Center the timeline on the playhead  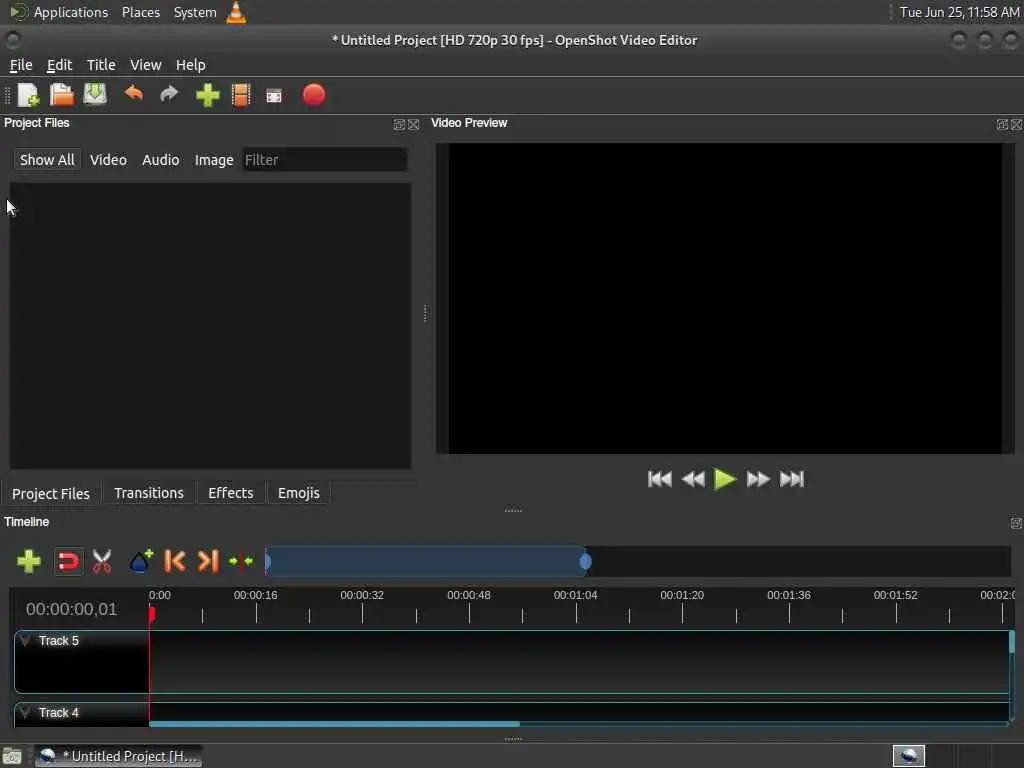tap(241, 561)
